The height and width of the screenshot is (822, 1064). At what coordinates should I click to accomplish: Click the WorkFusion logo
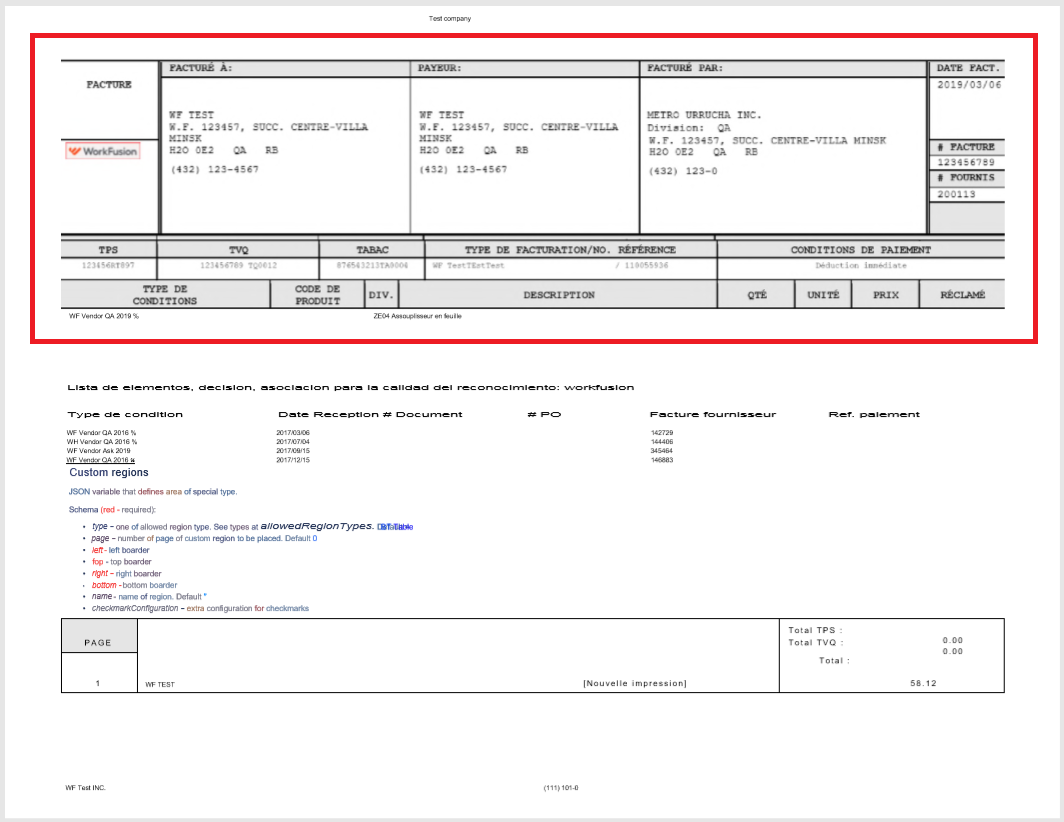102,151
